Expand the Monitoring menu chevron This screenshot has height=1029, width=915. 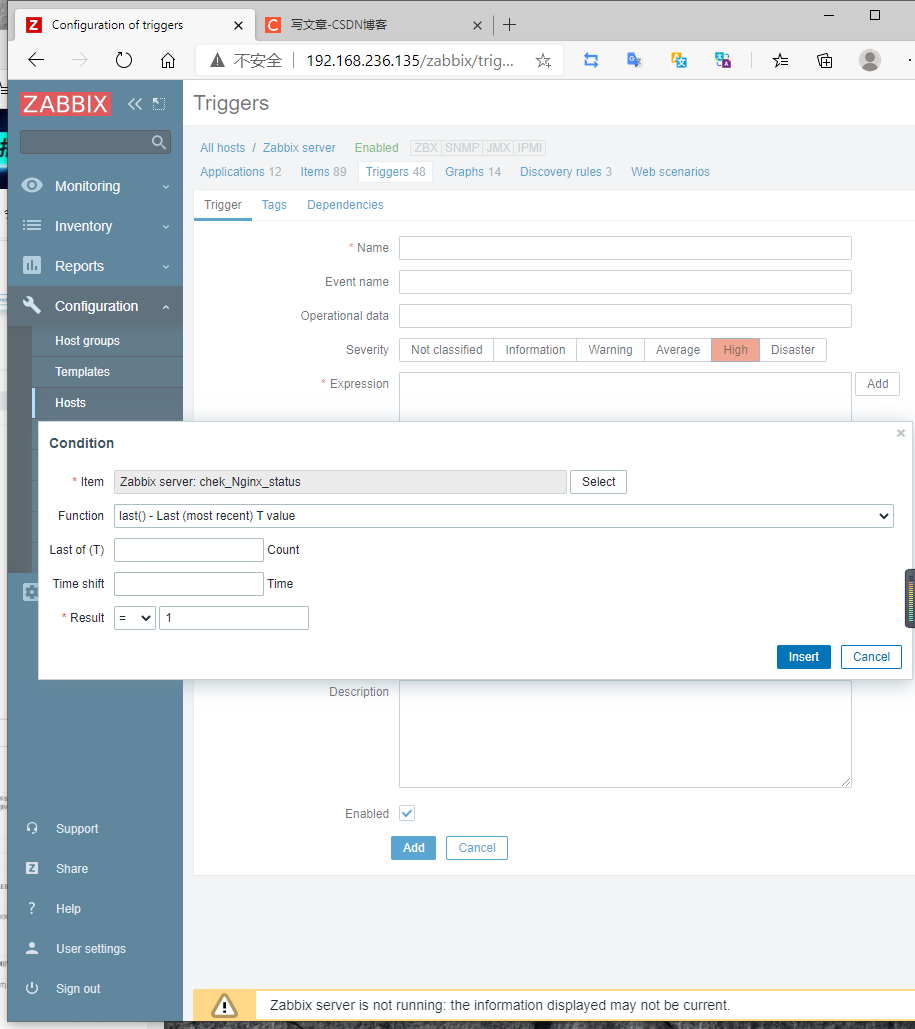pos(166,186)
